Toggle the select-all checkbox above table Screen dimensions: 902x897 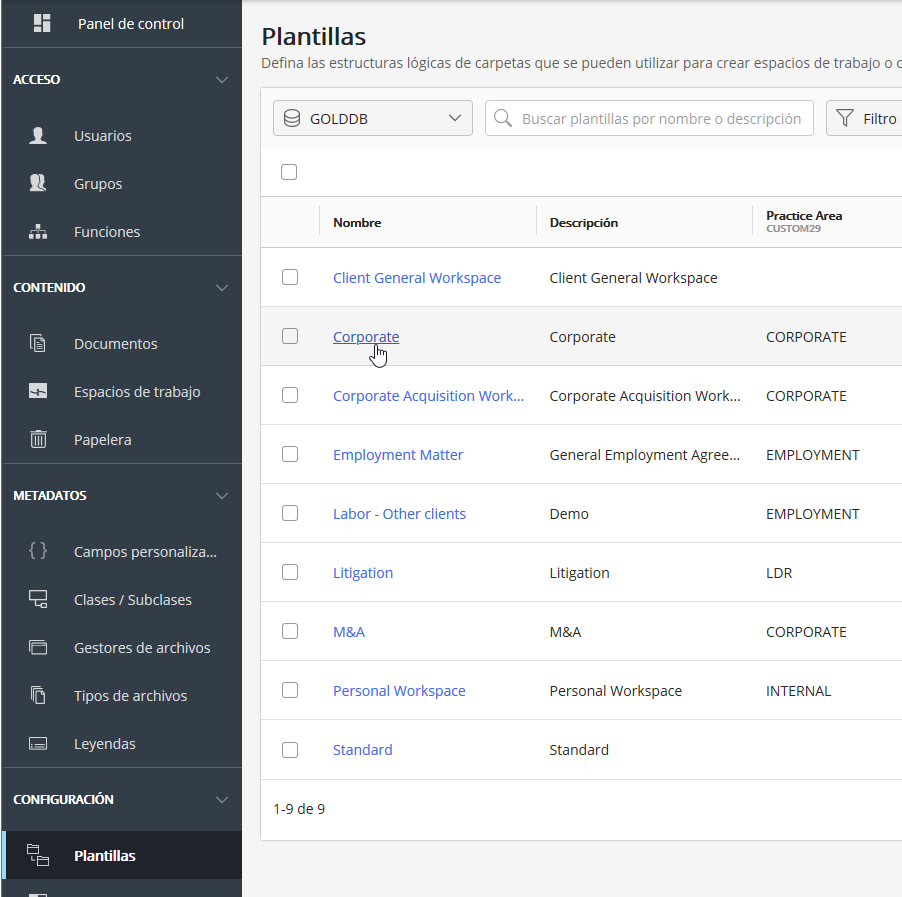289,172
